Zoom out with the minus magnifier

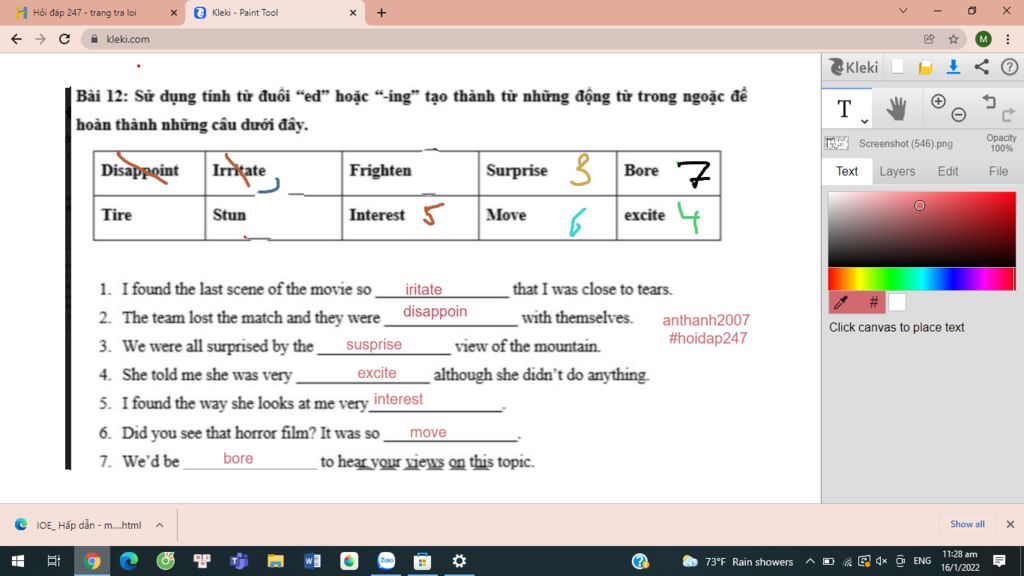click(958, 115)
